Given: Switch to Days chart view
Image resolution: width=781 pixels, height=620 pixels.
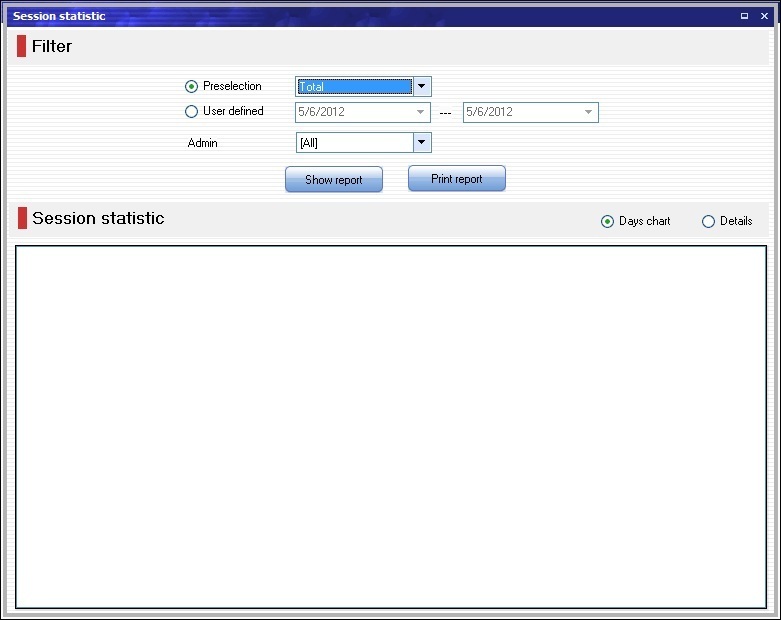Looking at the screenshot, I should (607, 221).
